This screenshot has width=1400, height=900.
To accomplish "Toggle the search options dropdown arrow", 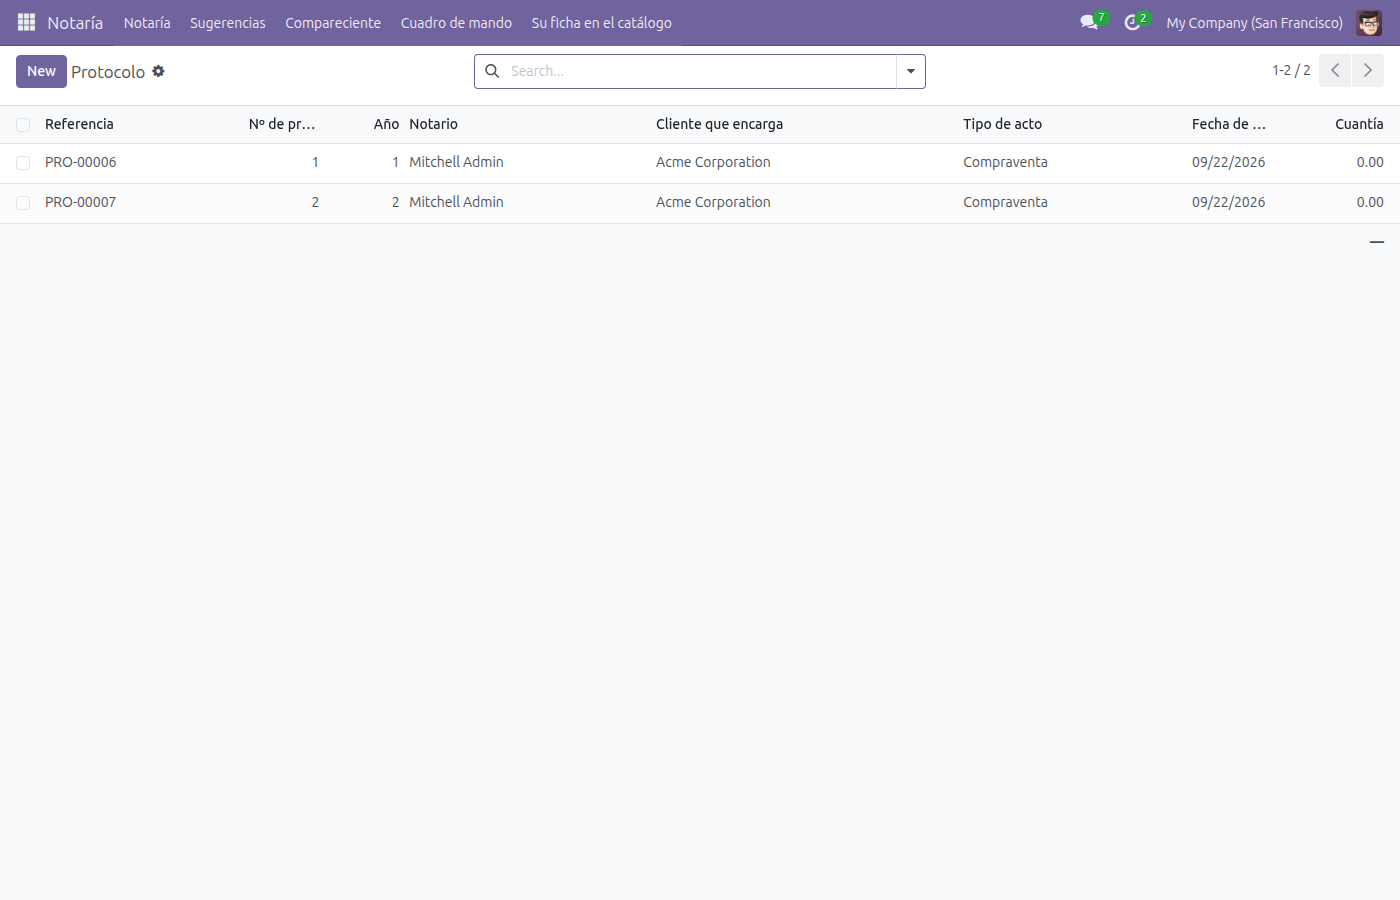I will (x=911, y=71).
